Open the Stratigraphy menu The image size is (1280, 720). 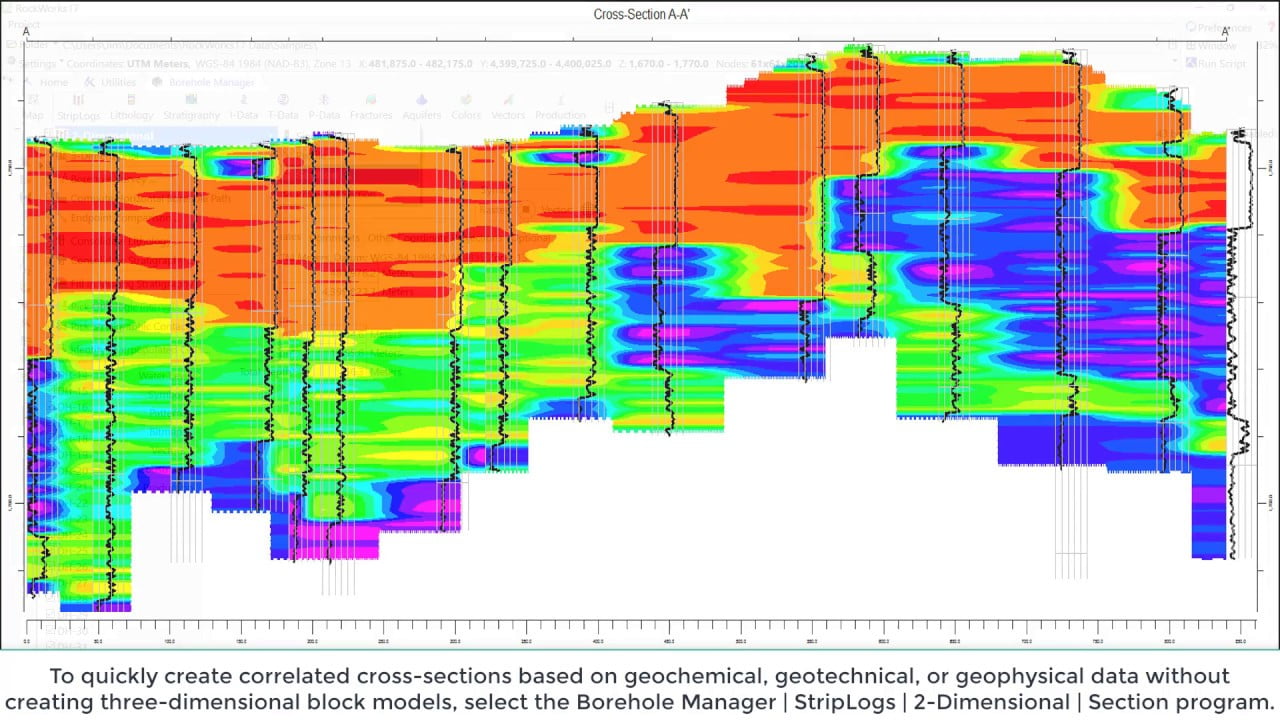(191, 107)
